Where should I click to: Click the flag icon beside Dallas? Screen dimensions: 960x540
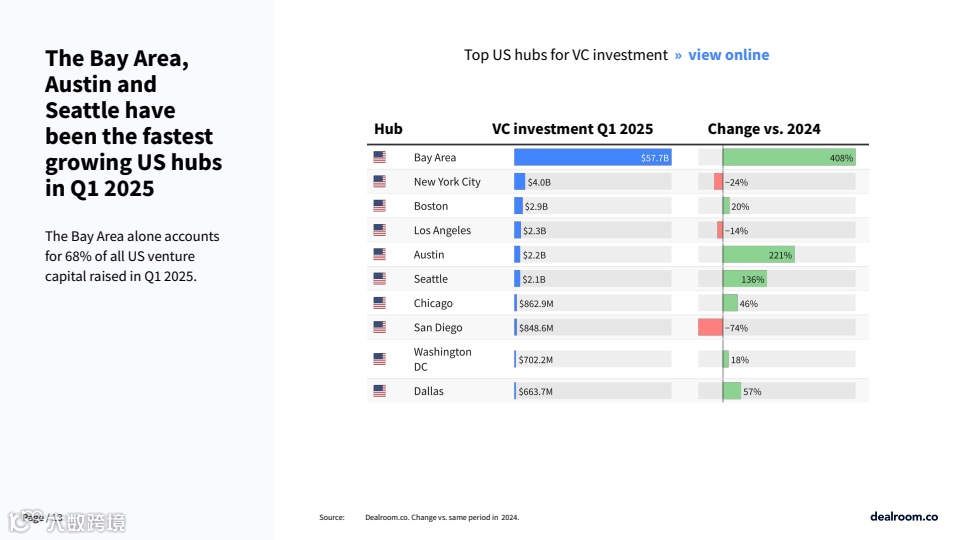(379, 391)
